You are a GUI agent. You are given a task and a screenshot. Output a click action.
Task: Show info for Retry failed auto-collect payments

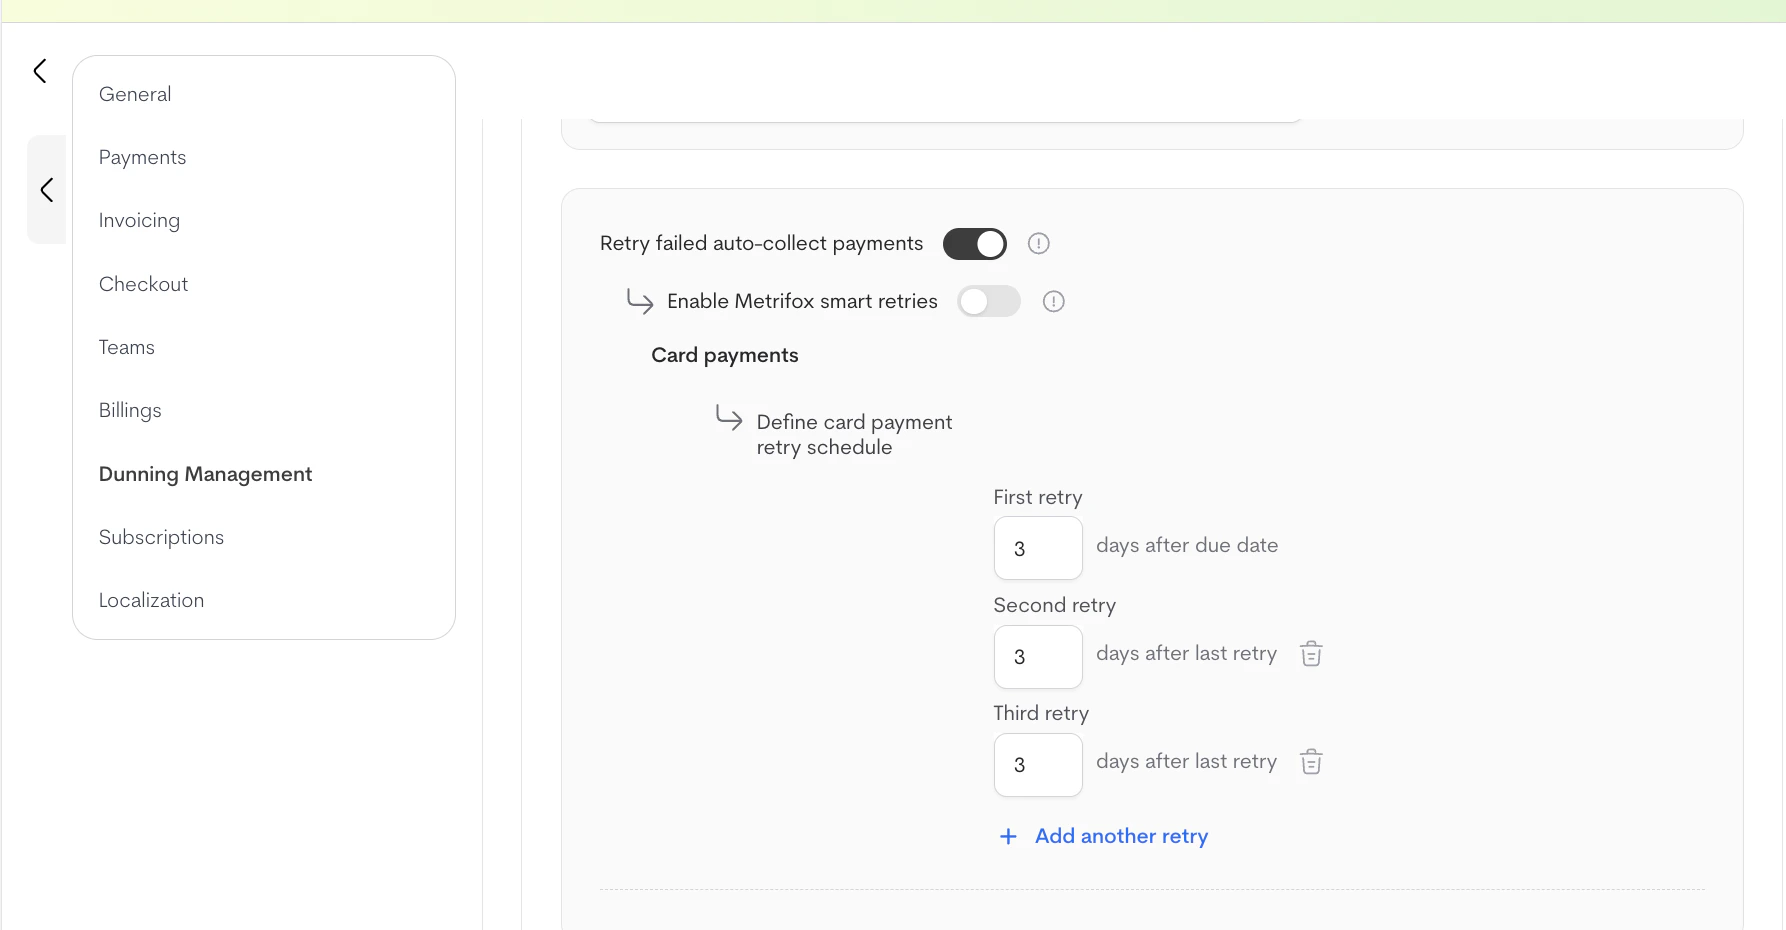(x=1039, y=243)
